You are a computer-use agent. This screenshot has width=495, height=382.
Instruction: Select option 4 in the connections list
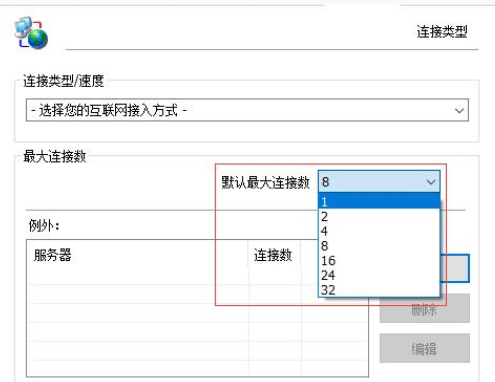[379, 231]
